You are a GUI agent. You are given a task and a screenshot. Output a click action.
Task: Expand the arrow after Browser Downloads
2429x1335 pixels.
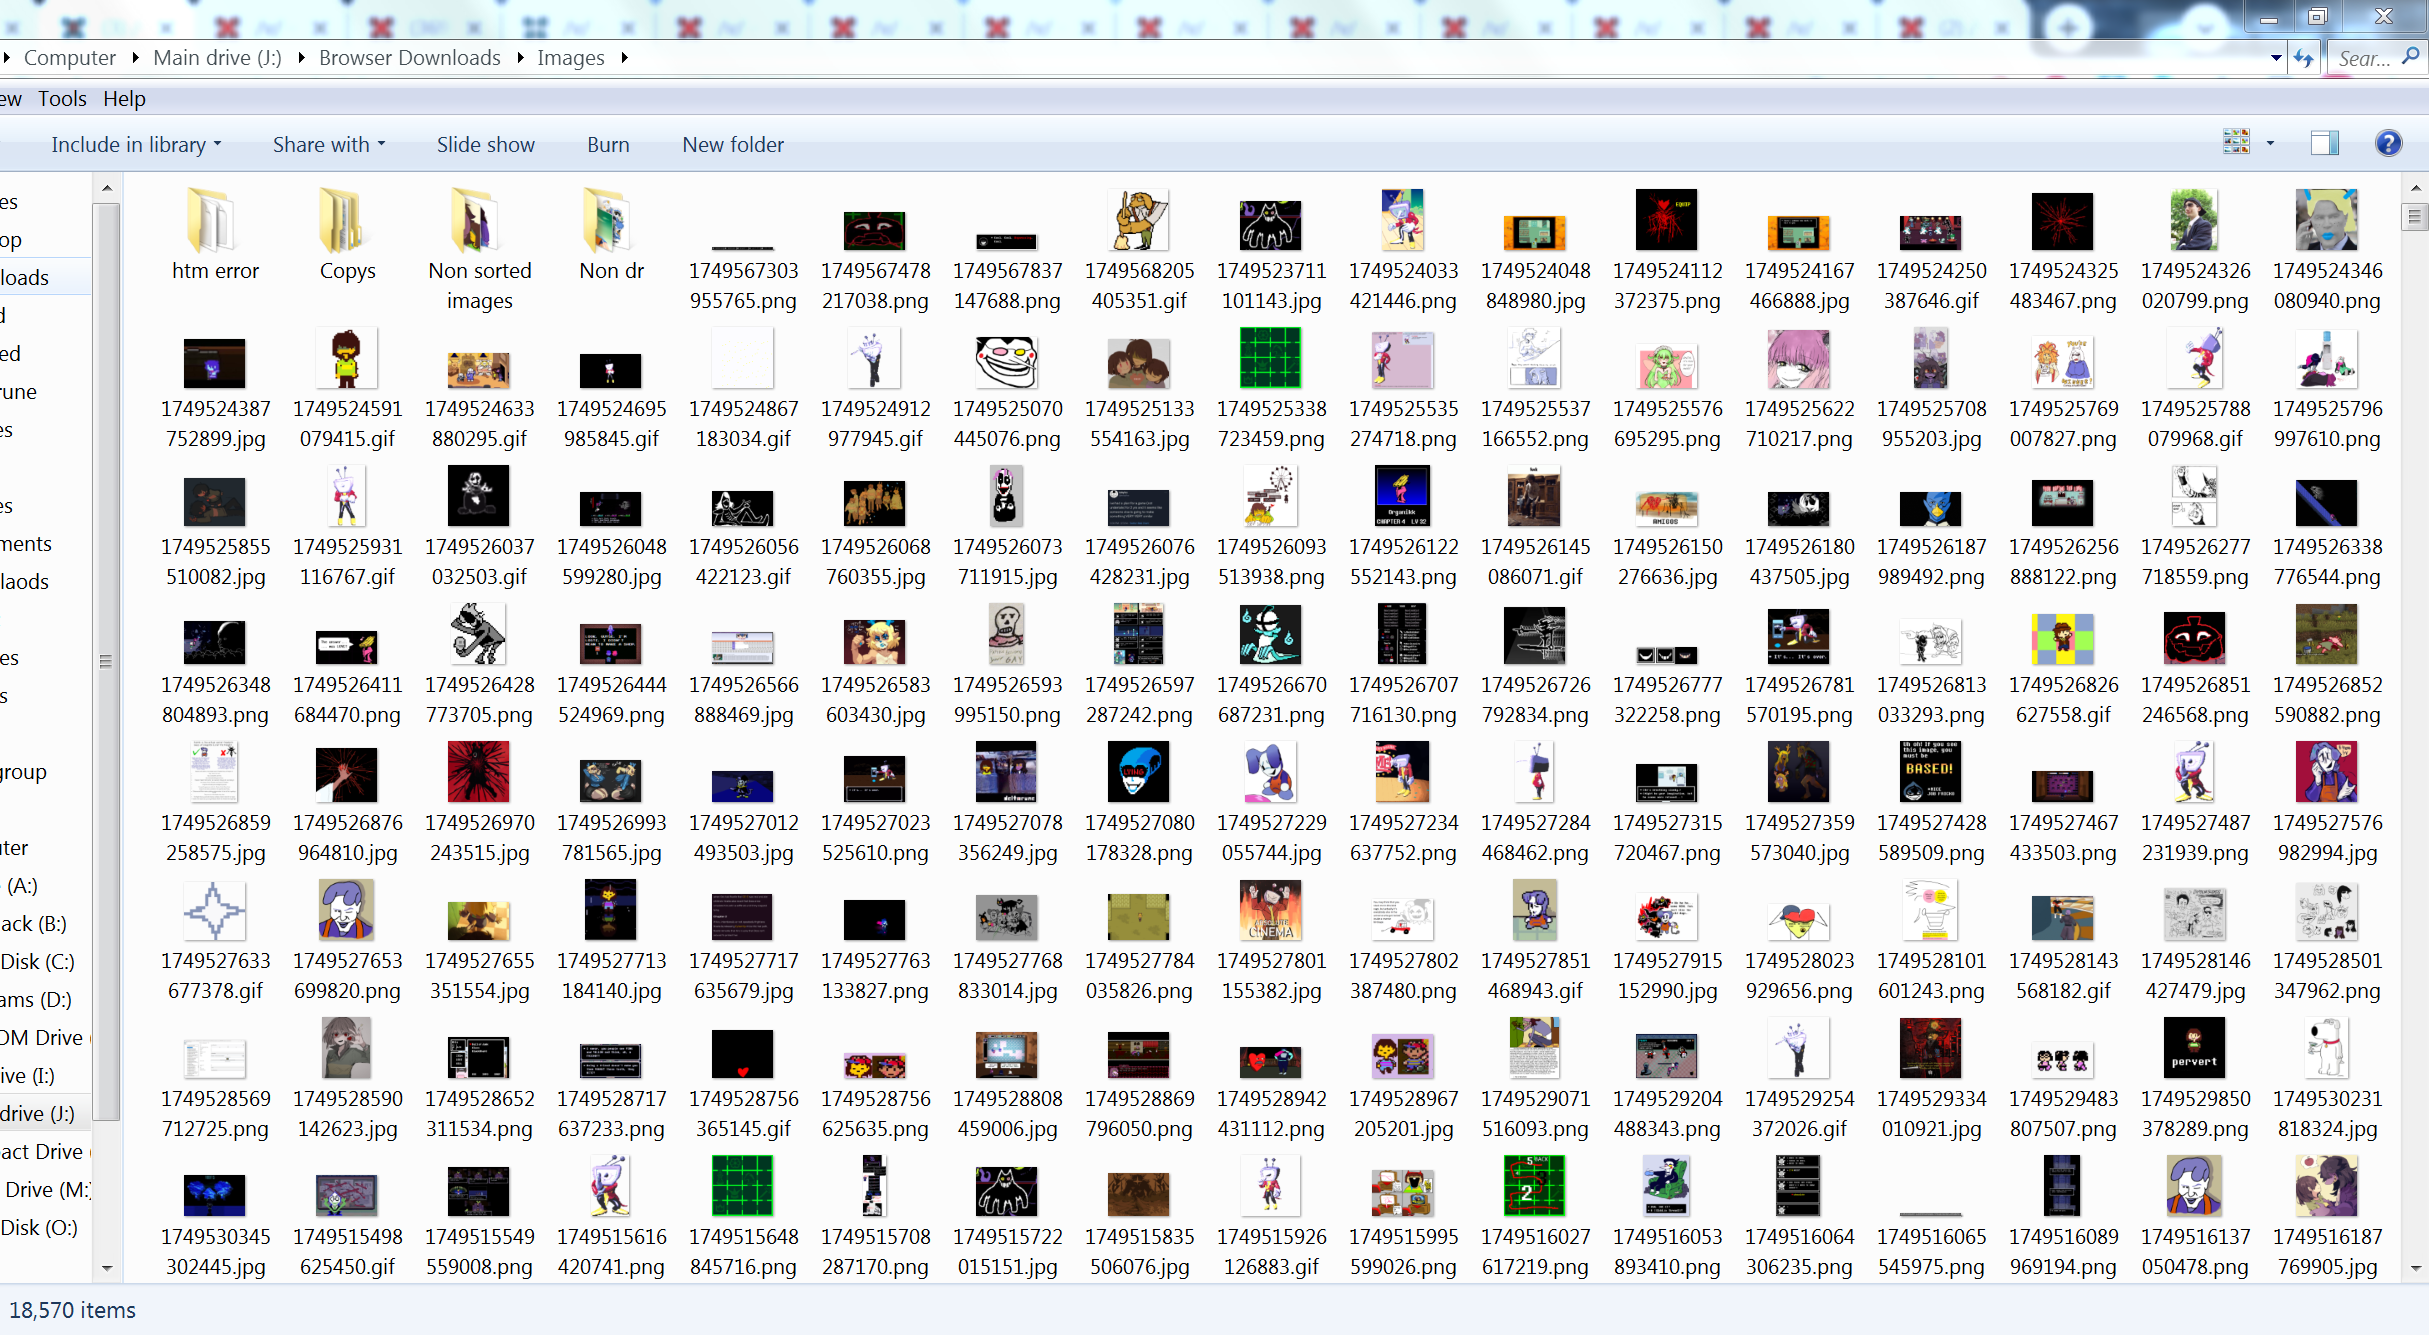(520, 58)
